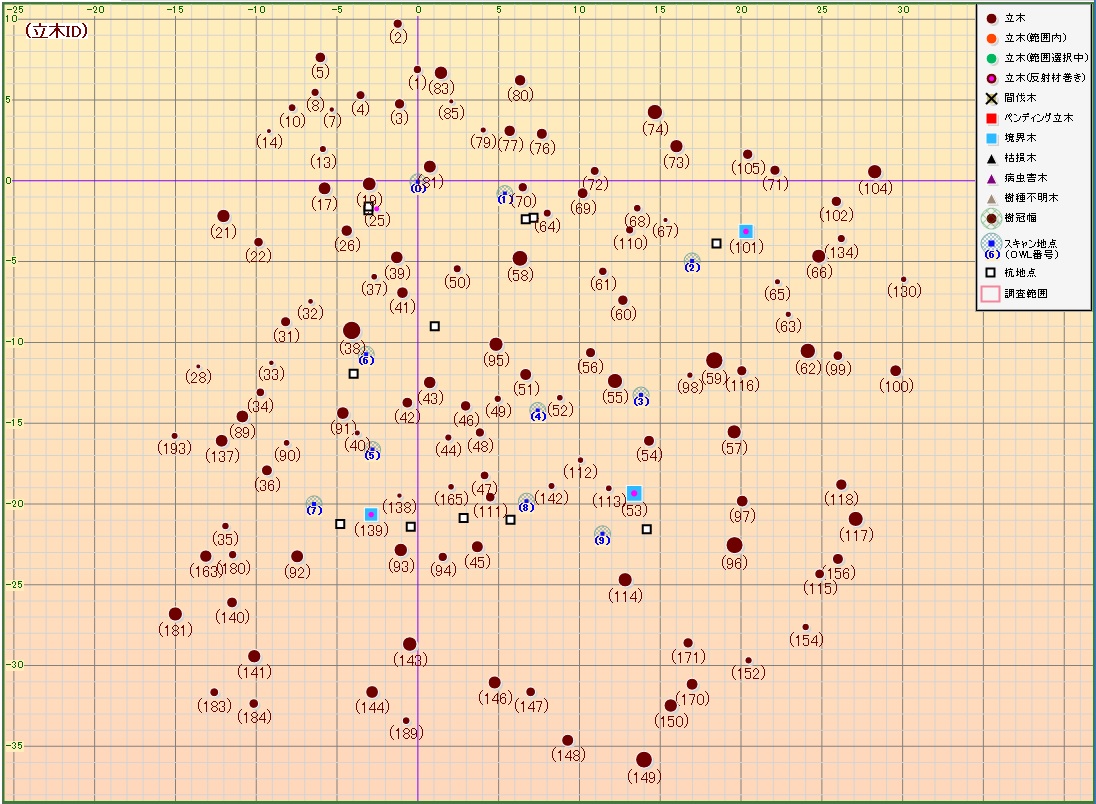Click tree marker 148
The image size is (1096, 804).
tap(568, 740)
